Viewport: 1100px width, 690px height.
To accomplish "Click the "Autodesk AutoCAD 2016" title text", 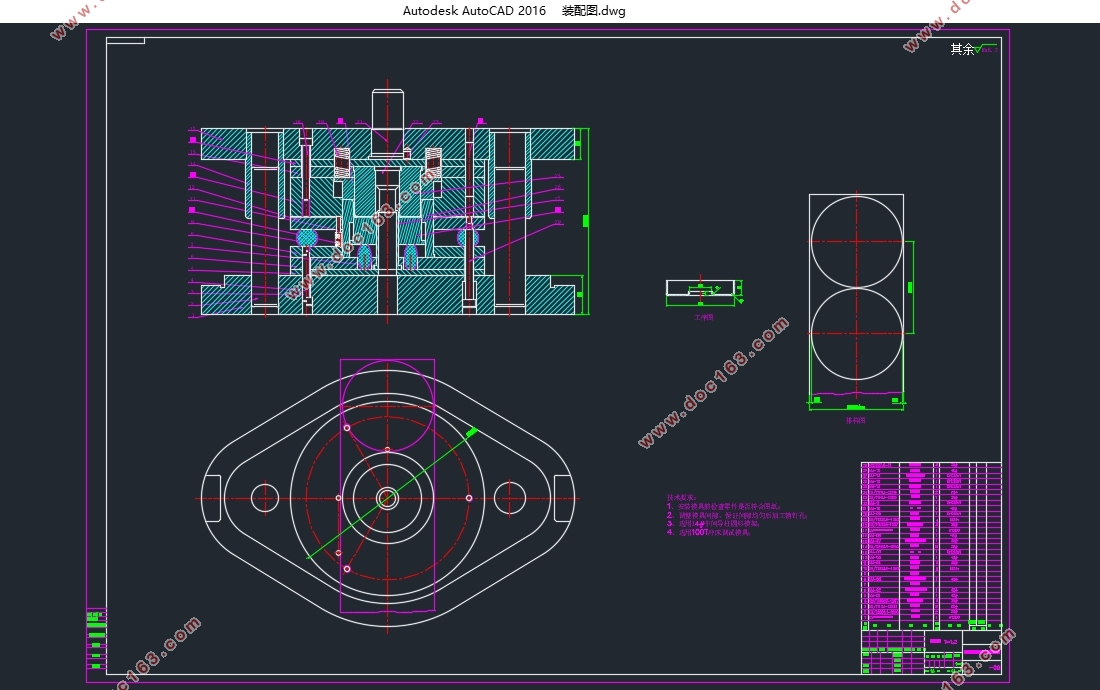I will (474, 11).
